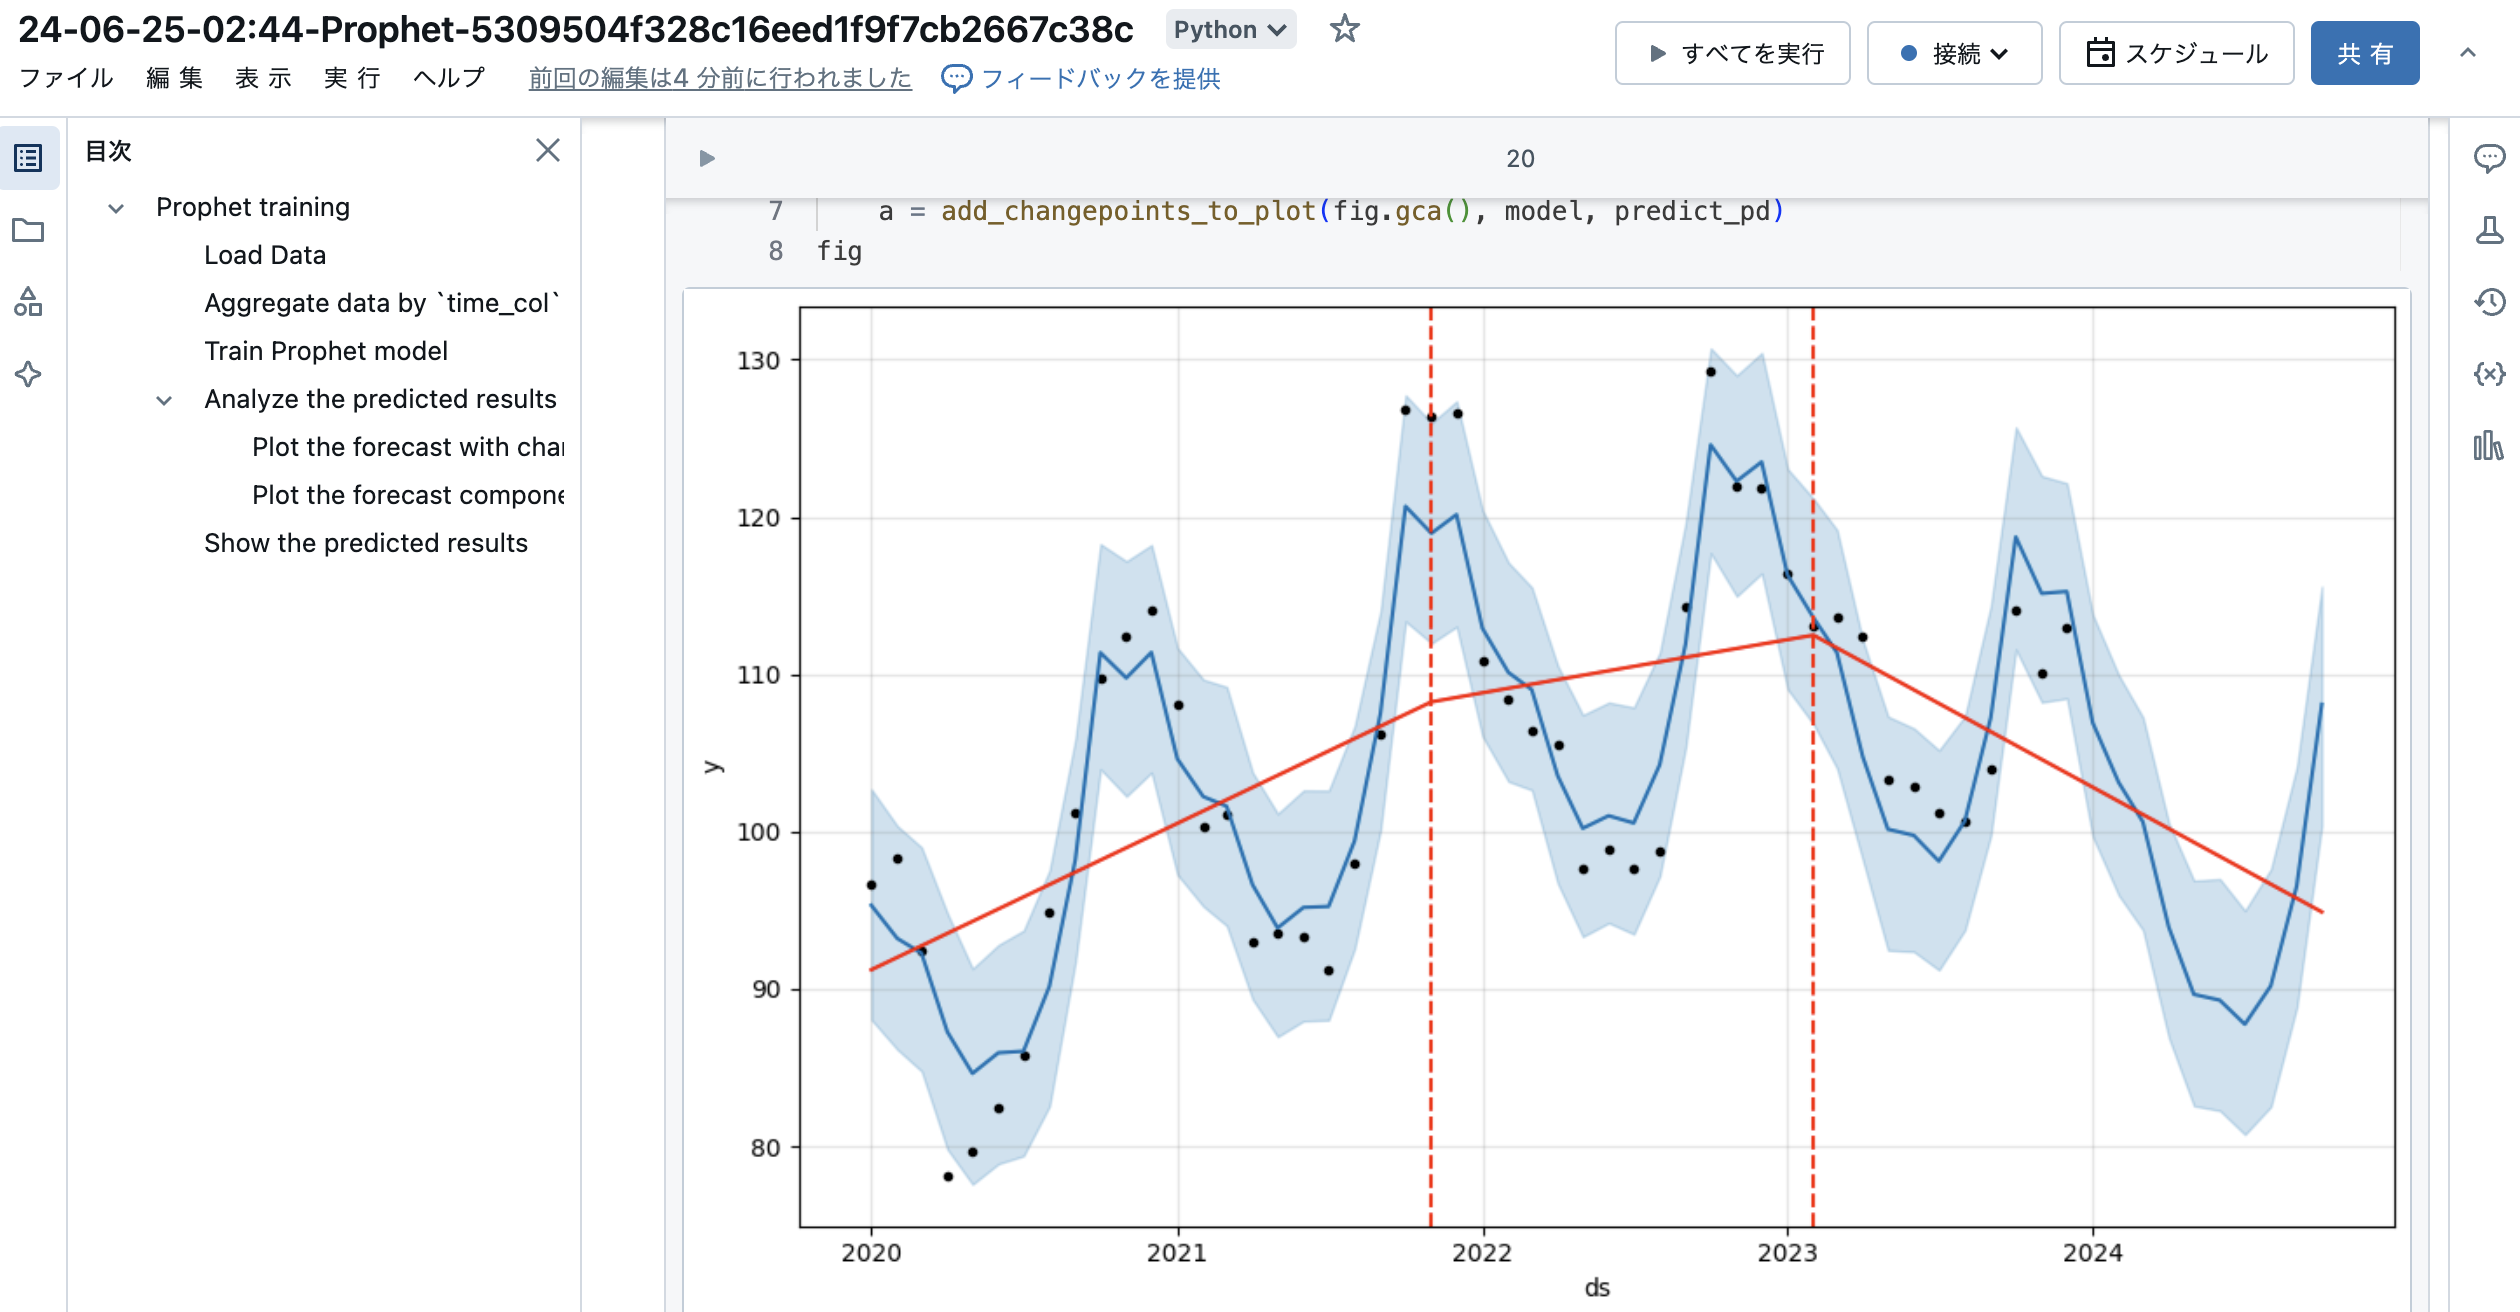The width and height of the screenshot is (2520, 1312).
Task: Close the table of contents panel
Action: pos(547,151)
